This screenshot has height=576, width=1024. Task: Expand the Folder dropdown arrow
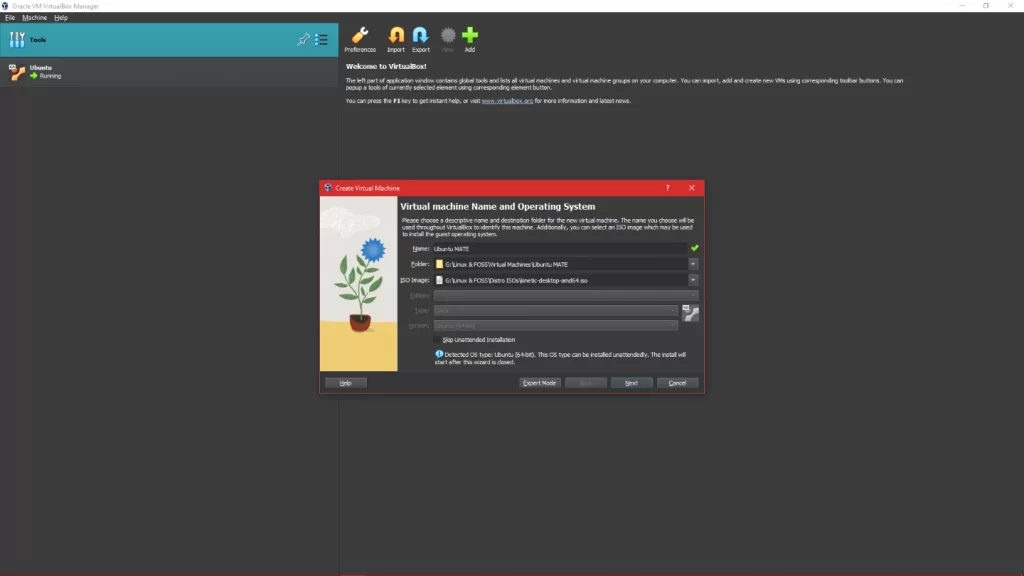click(x=693, y=264)
